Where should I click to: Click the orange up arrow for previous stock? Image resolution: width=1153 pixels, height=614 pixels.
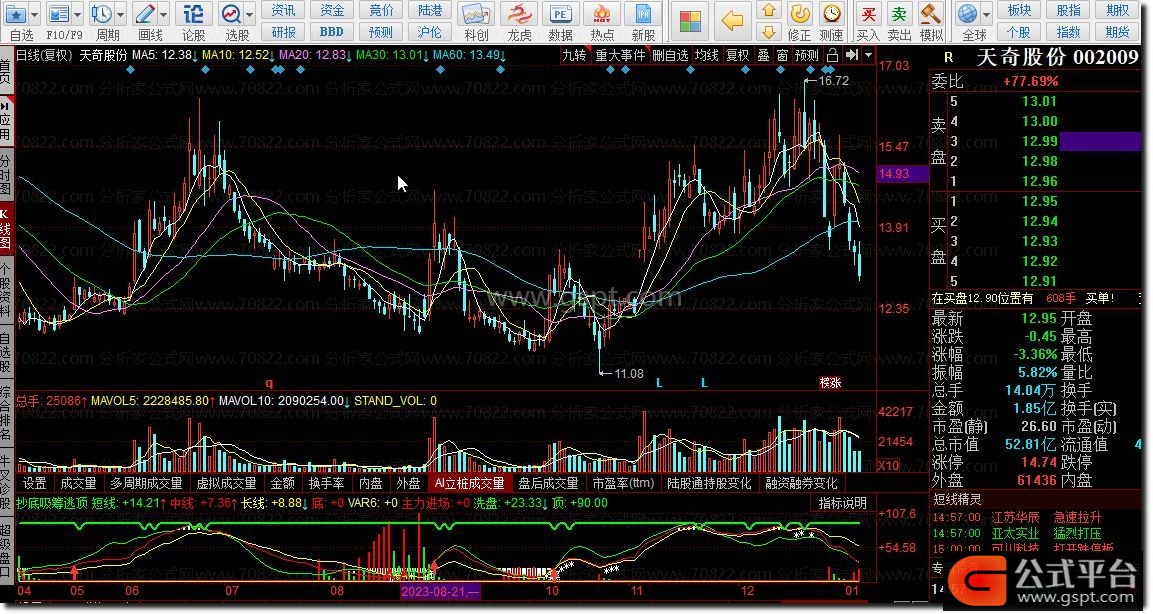coord(768,10)
